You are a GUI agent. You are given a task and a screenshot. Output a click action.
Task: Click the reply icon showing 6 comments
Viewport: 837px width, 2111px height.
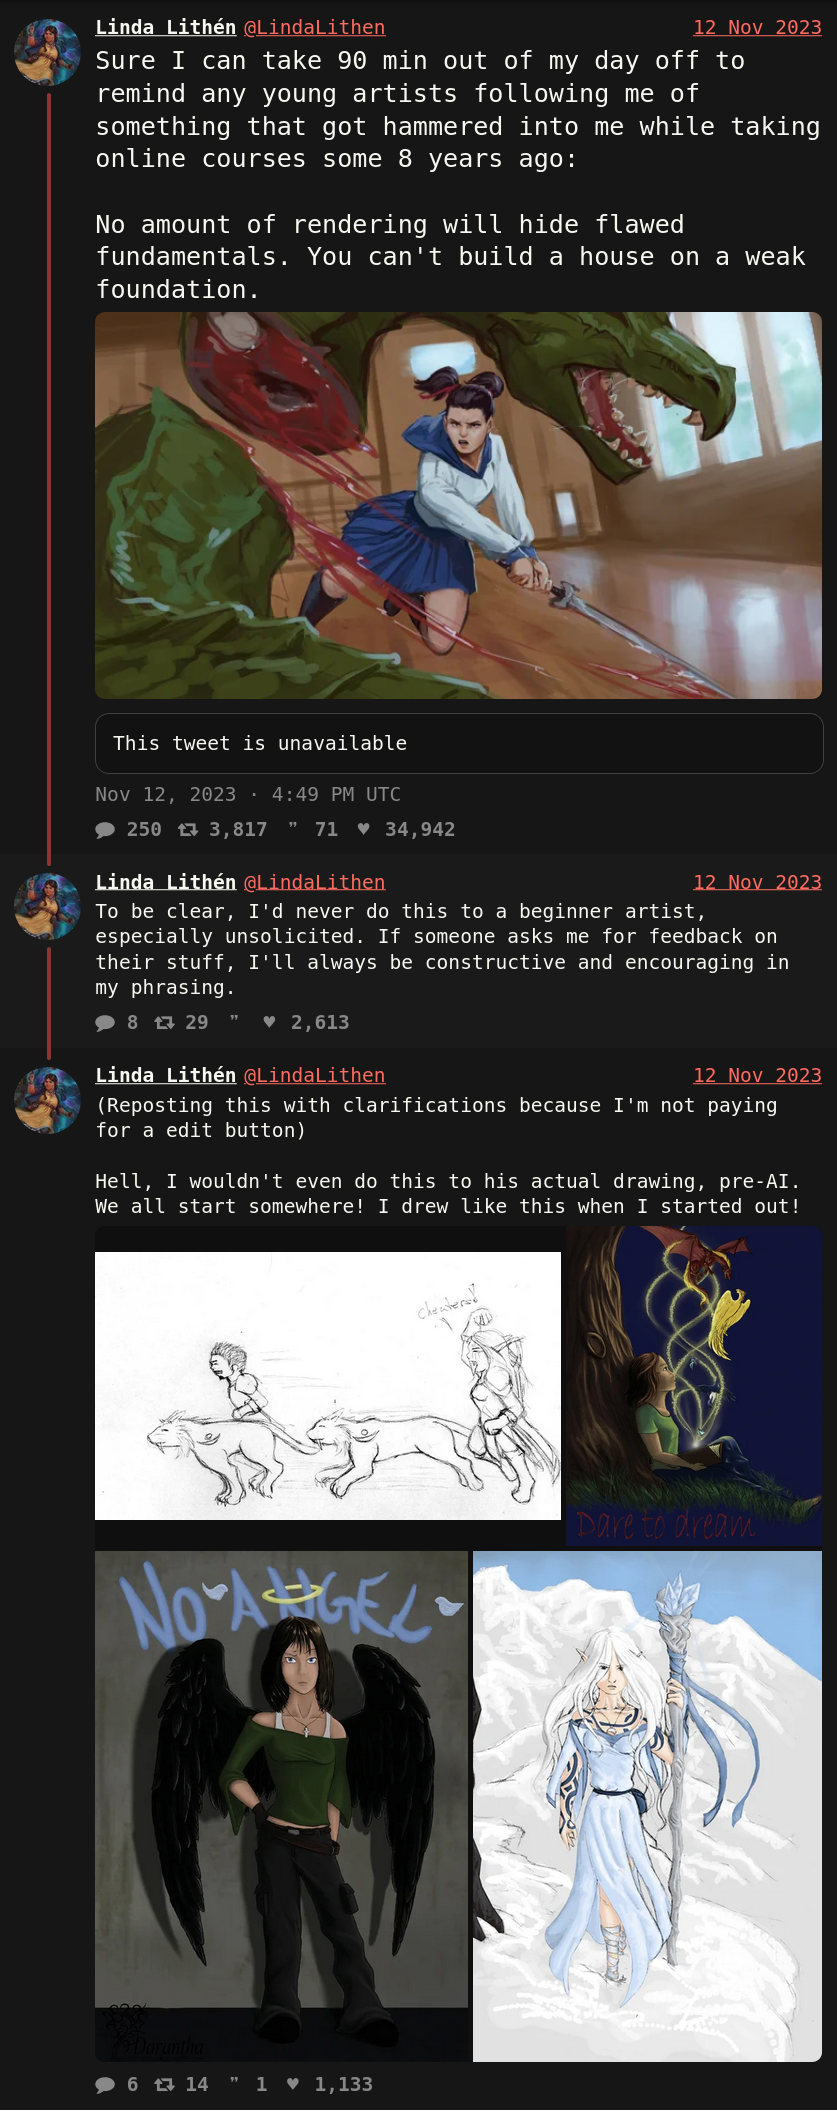coord(105,2084)
